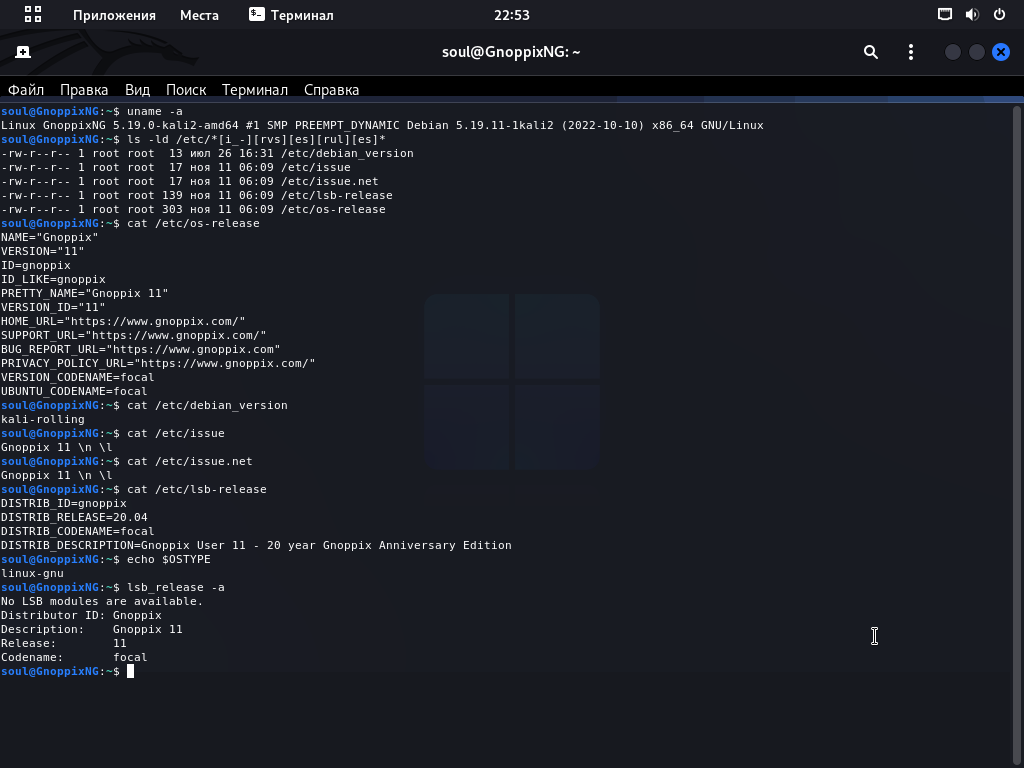The image size is (1024, 768).
Task: Click the 'Distributor ID: Gnoppix' line
Action: click(x=81, y=615)
